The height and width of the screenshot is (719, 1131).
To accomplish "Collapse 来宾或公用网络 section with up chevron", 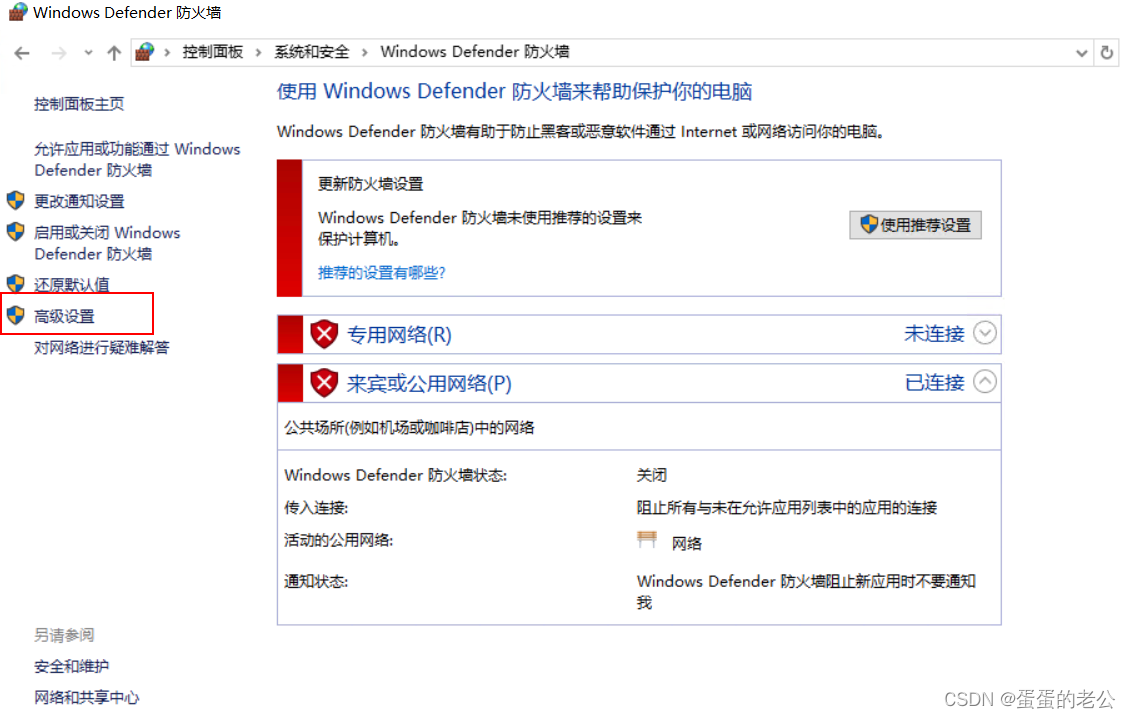I will pyautogui.click(x=985, y=381).
